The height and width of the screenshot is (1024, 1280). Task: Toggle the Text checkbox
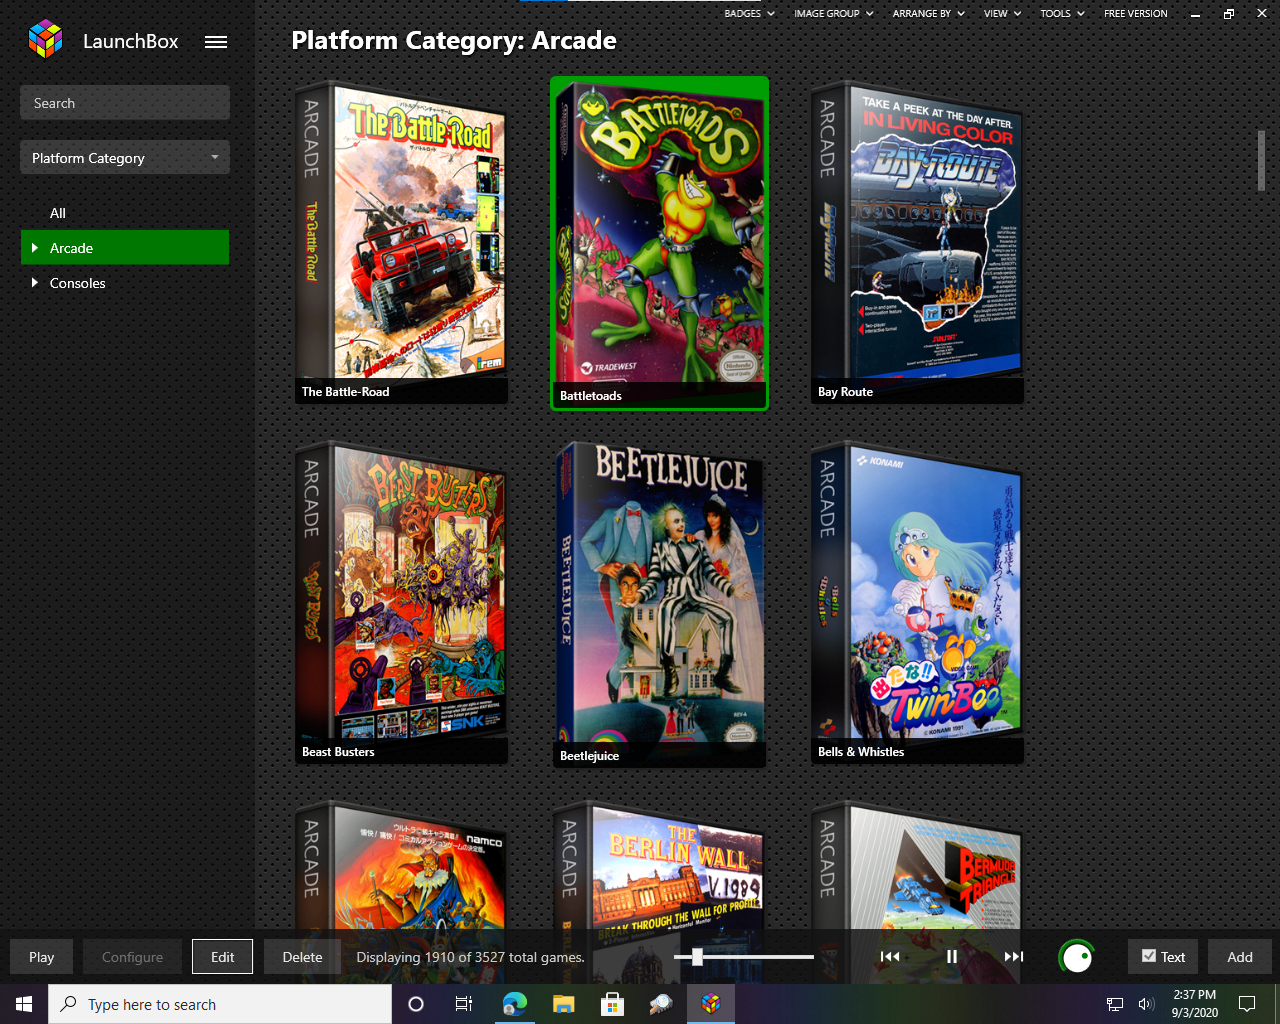[1149, 956]
